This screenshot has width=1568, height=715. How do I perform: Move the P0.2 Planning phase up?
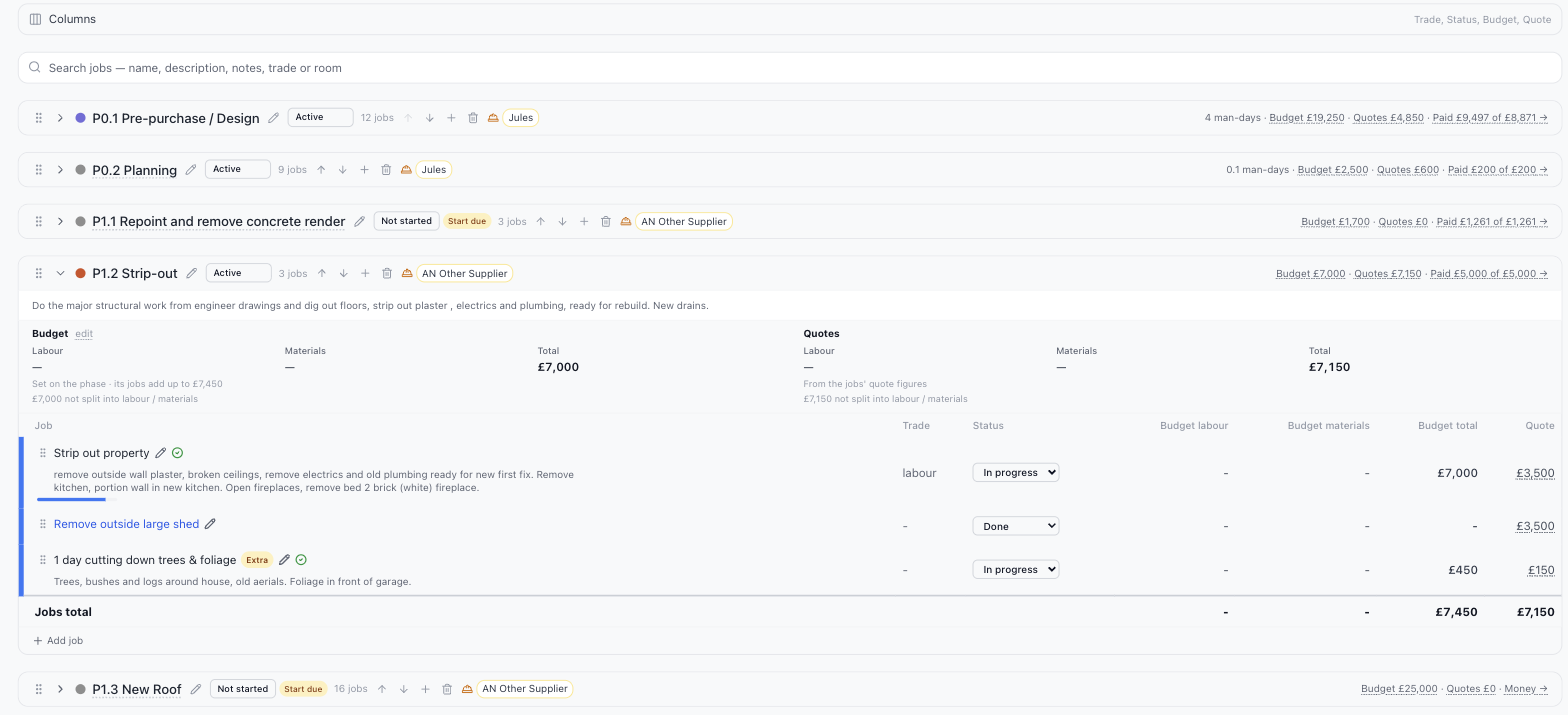pyautogui.click(x=321, y=170)
